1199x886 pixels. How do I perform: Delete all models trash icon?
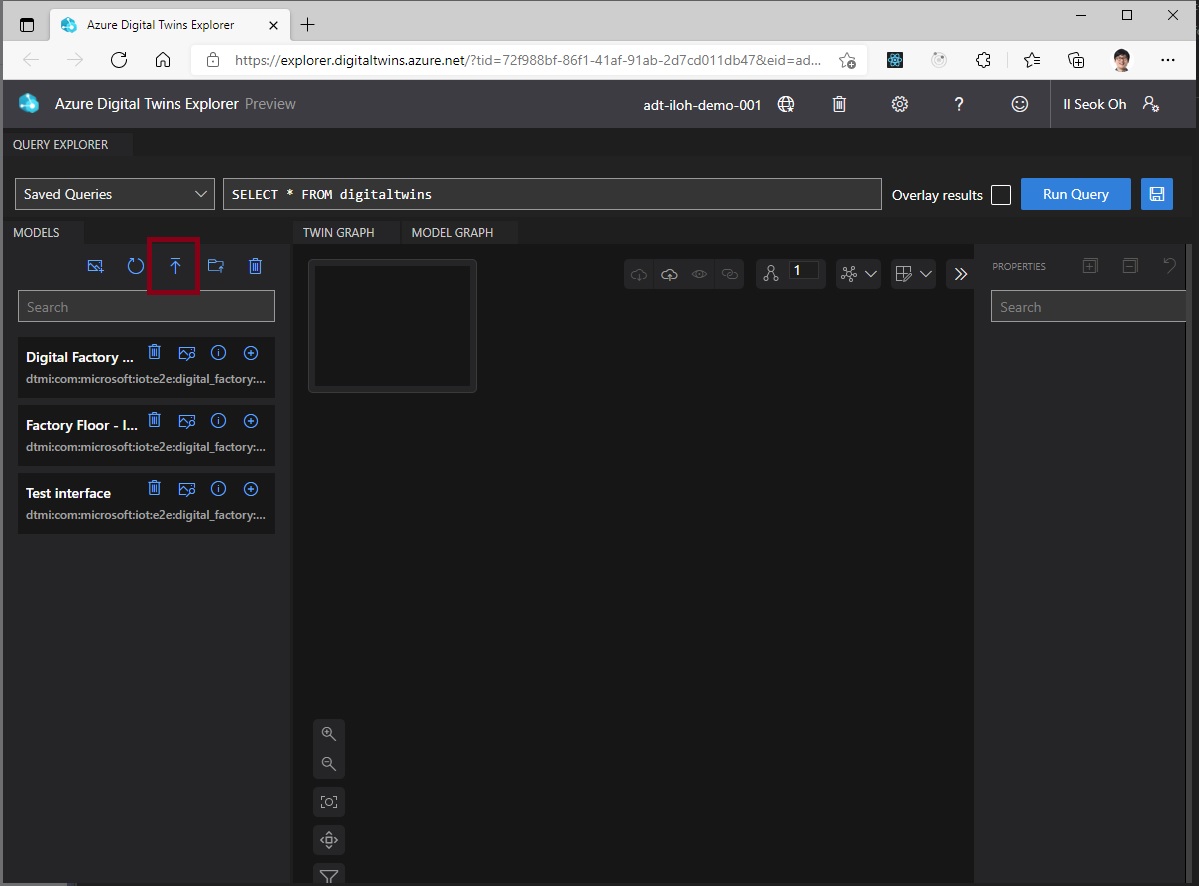tap(255, 266)
